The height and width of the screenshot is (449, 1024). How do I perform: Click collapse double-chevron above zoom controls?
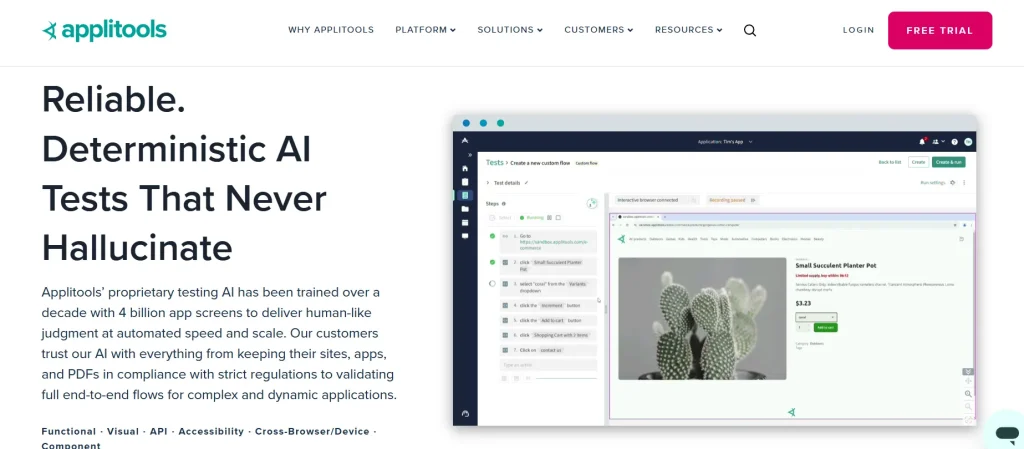coord(968,371)
